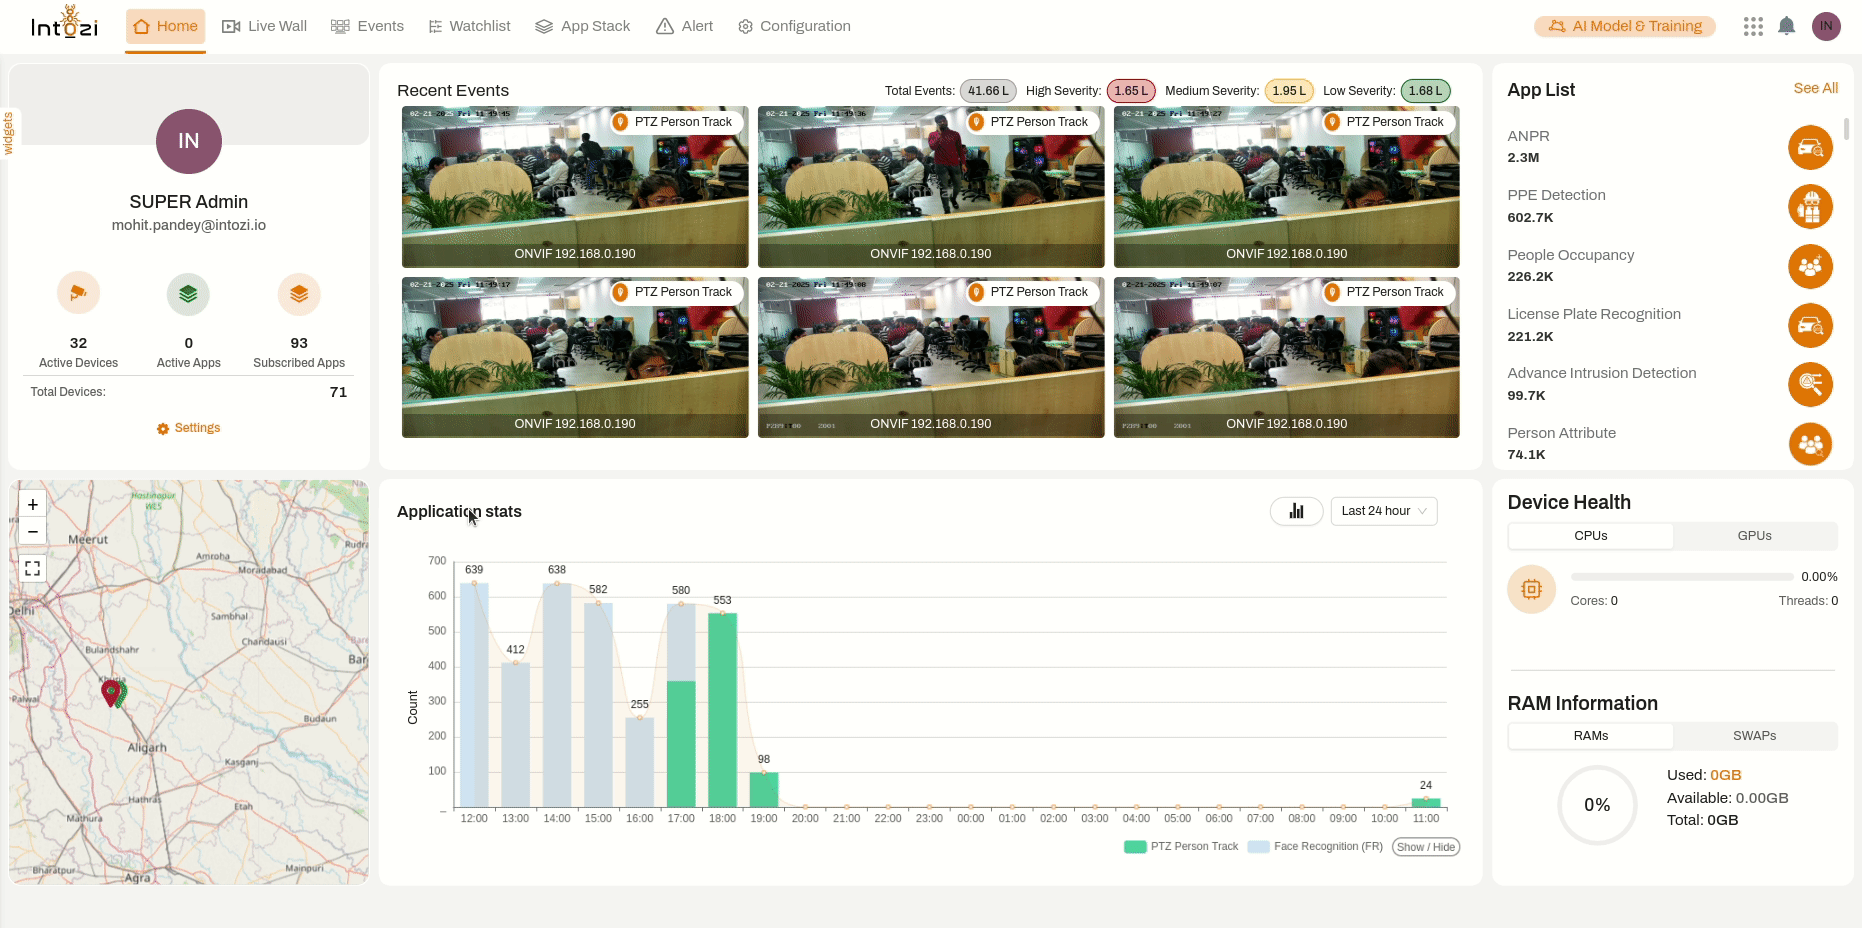The height and width of the screenshot is (928, 1862).
Task: Open the Watchlist menu item
Action: [x=478, y=26]
